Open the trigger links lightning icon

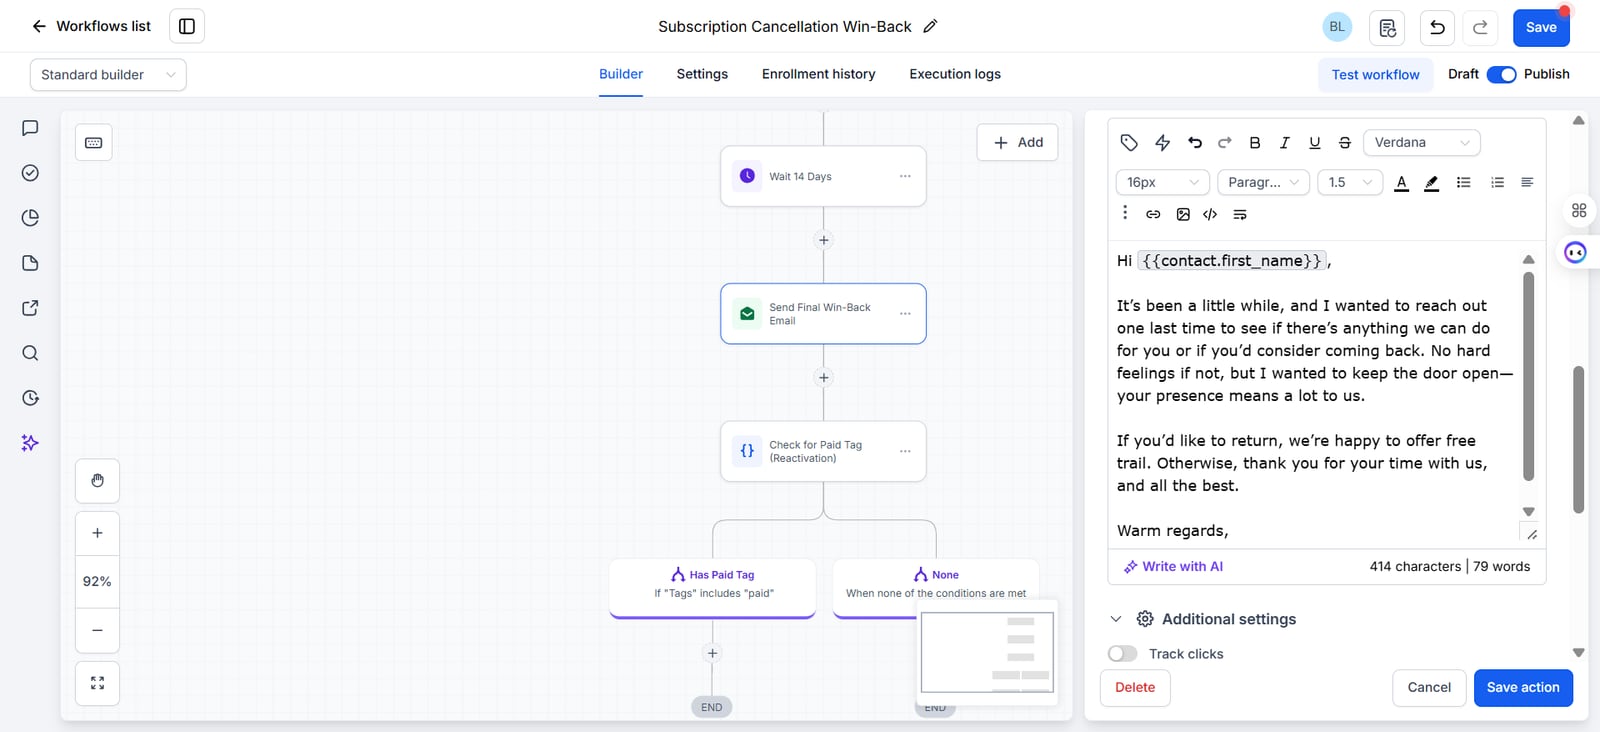pos(1162,143)
